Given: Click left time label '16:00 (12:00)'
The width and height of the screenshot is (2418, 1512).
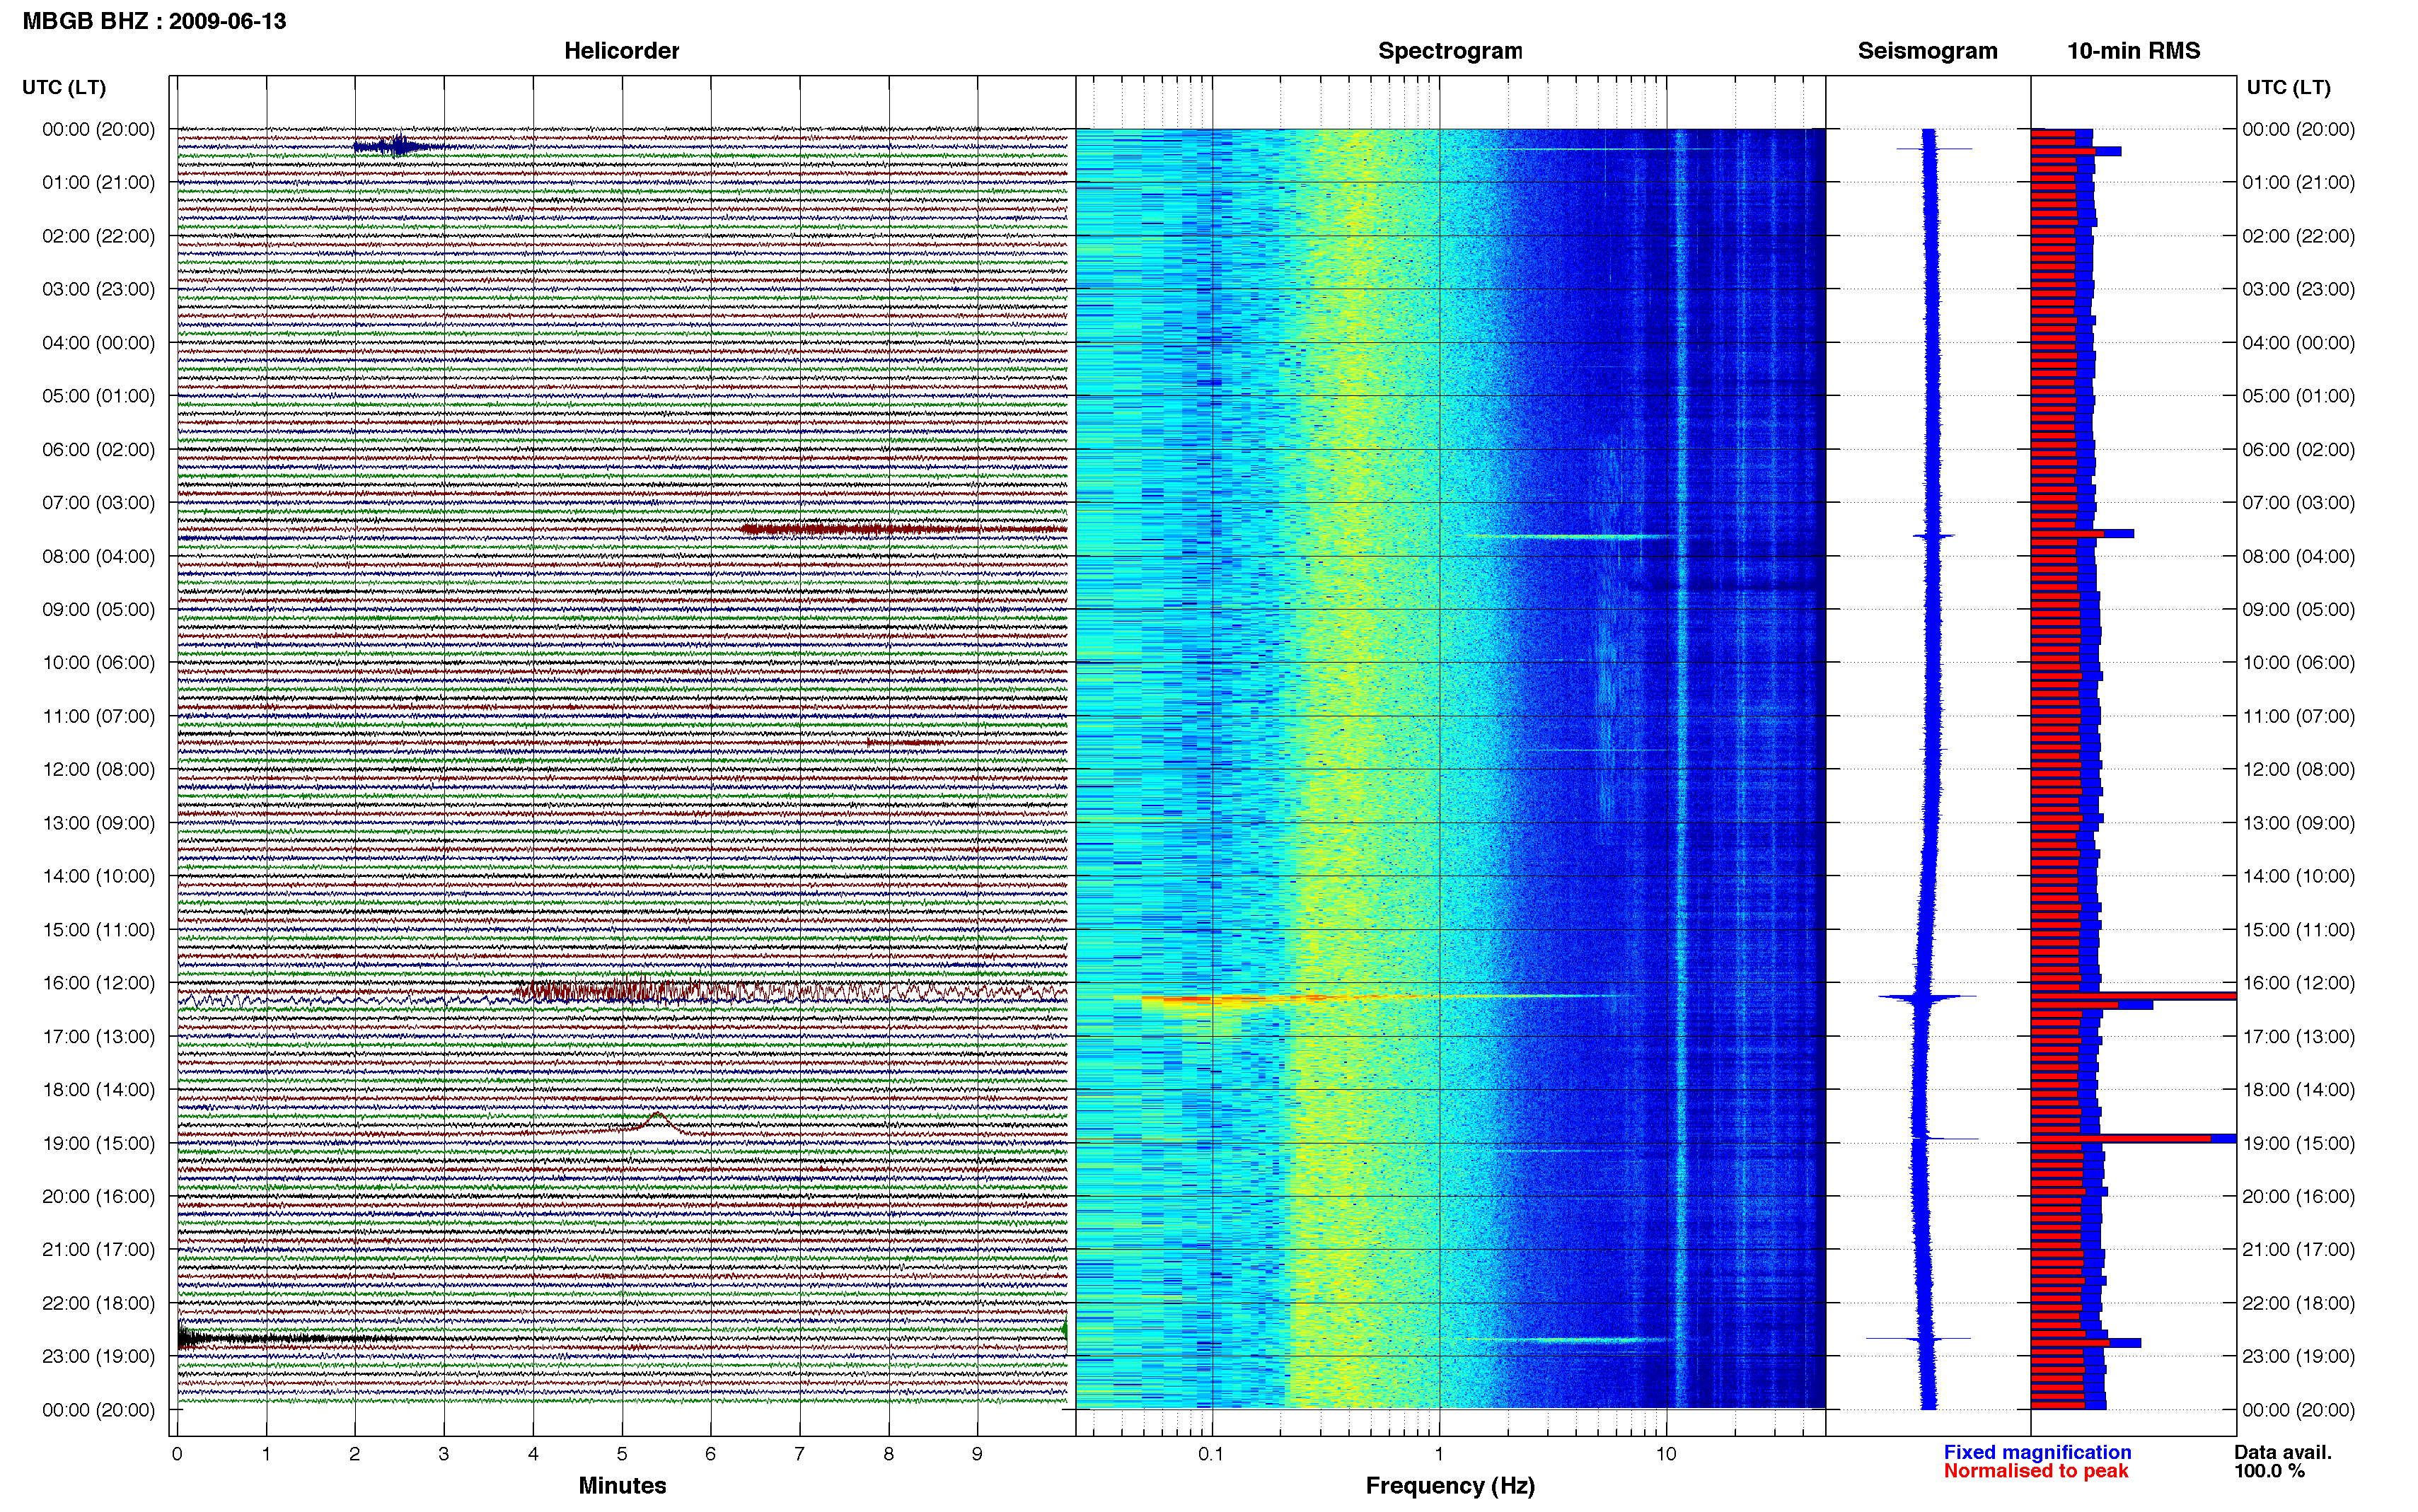Looking at the screenshot, I should click(x=98, y=982).
